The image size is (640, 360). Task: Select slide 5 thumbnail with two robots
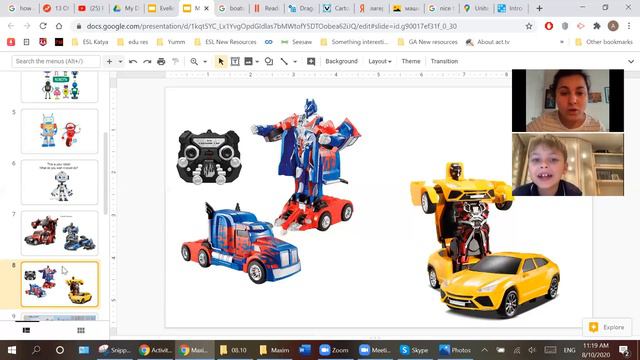pyautogui.click(x=60, y=131)
